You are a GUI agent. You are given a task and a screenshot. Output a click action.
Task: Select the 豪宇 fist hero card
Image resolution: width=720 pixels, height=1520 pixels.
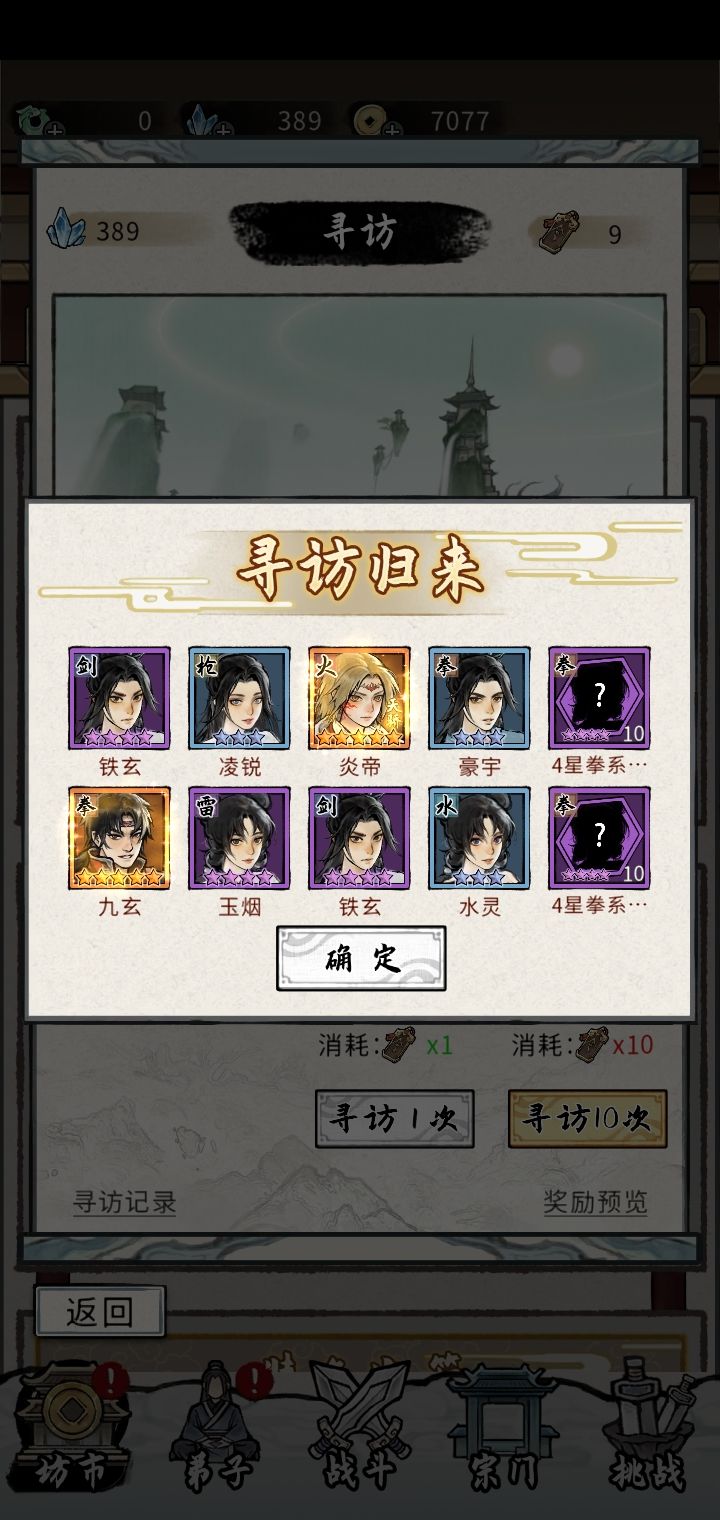[479, 698]
